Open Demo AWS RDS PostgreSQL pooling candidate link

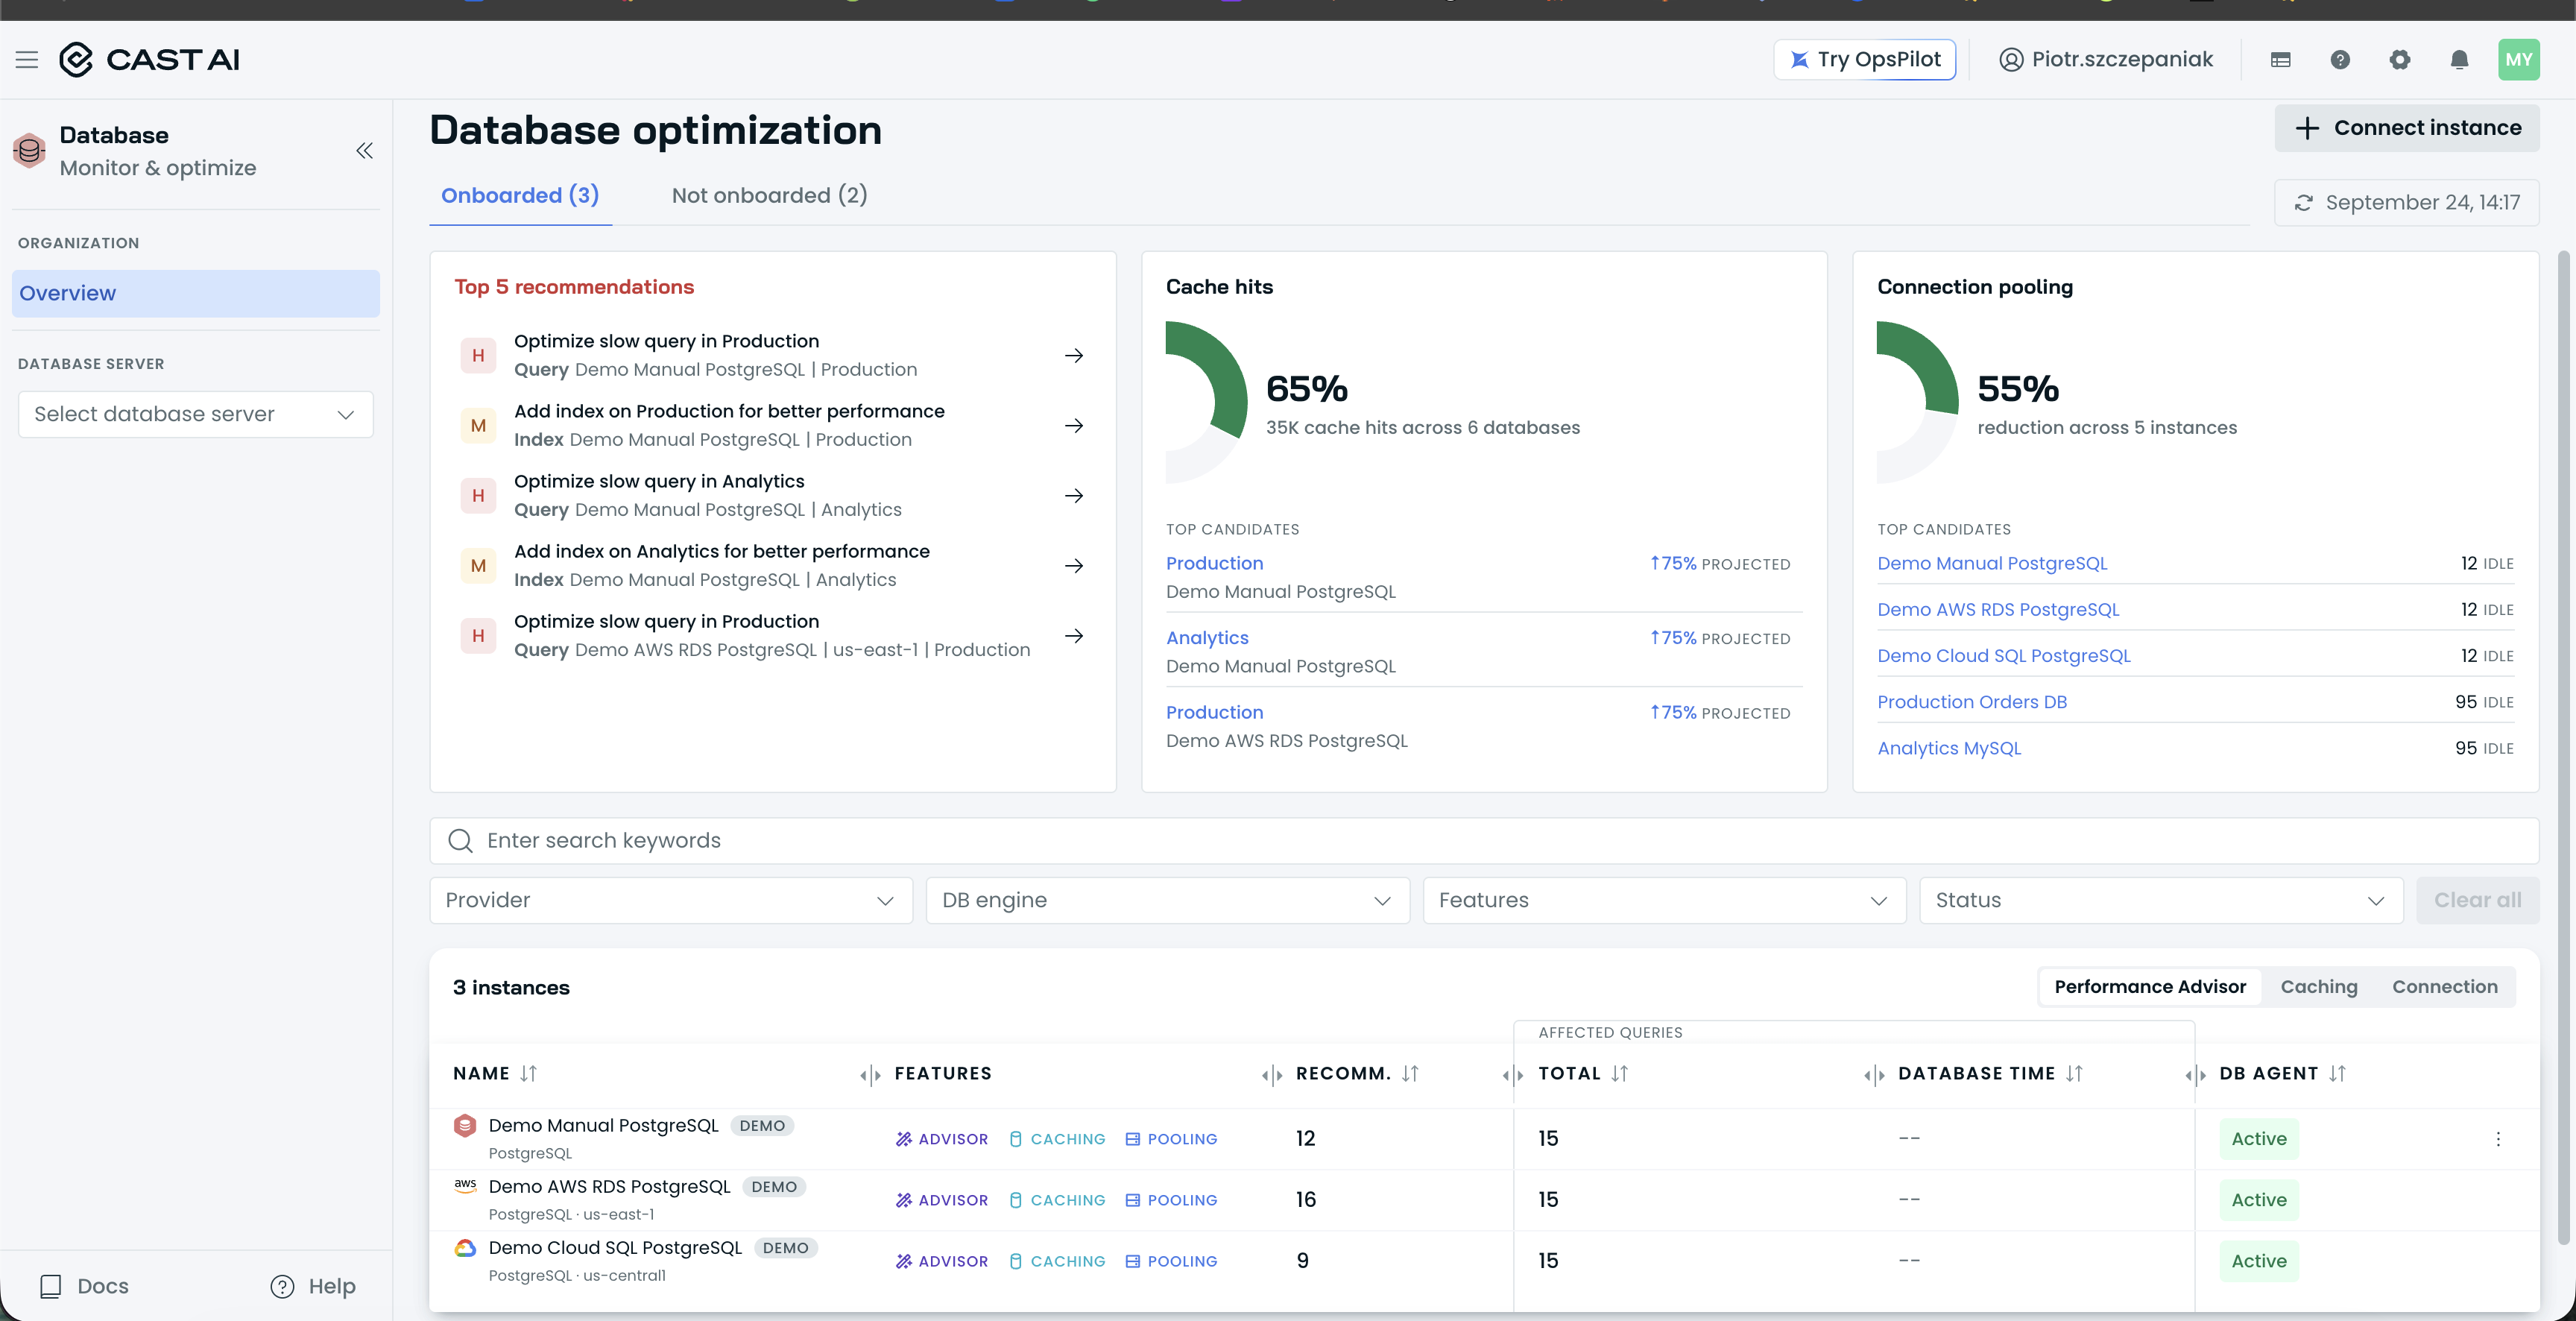click(x=1998, y=610)
